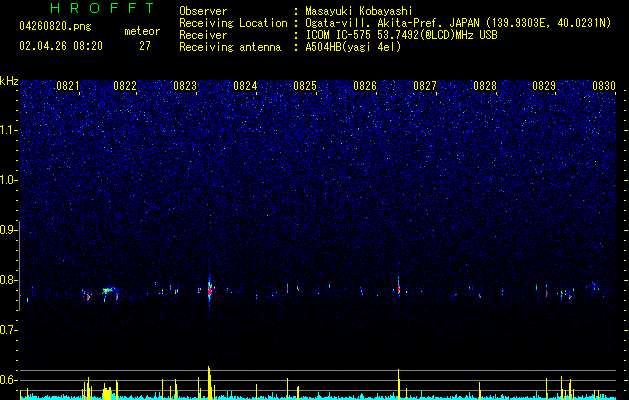629x400 pixels.
Task: Click the meteor echo just before 0827
Action: 398,287
